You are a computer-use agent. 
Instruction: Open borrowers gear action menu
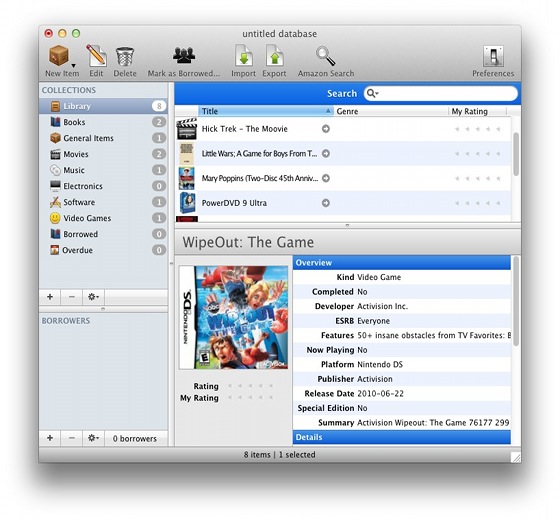[x=94, y=438]
